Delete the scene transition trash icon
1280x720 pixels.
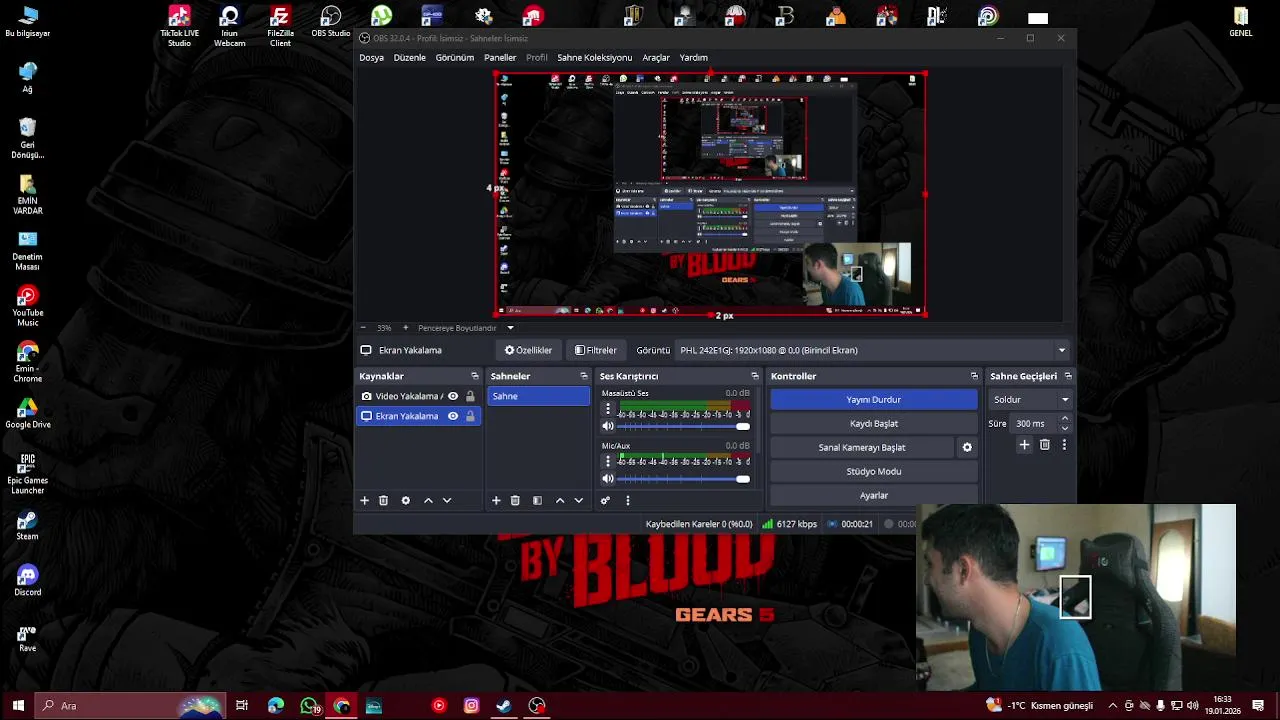[x=1045, y=444]
